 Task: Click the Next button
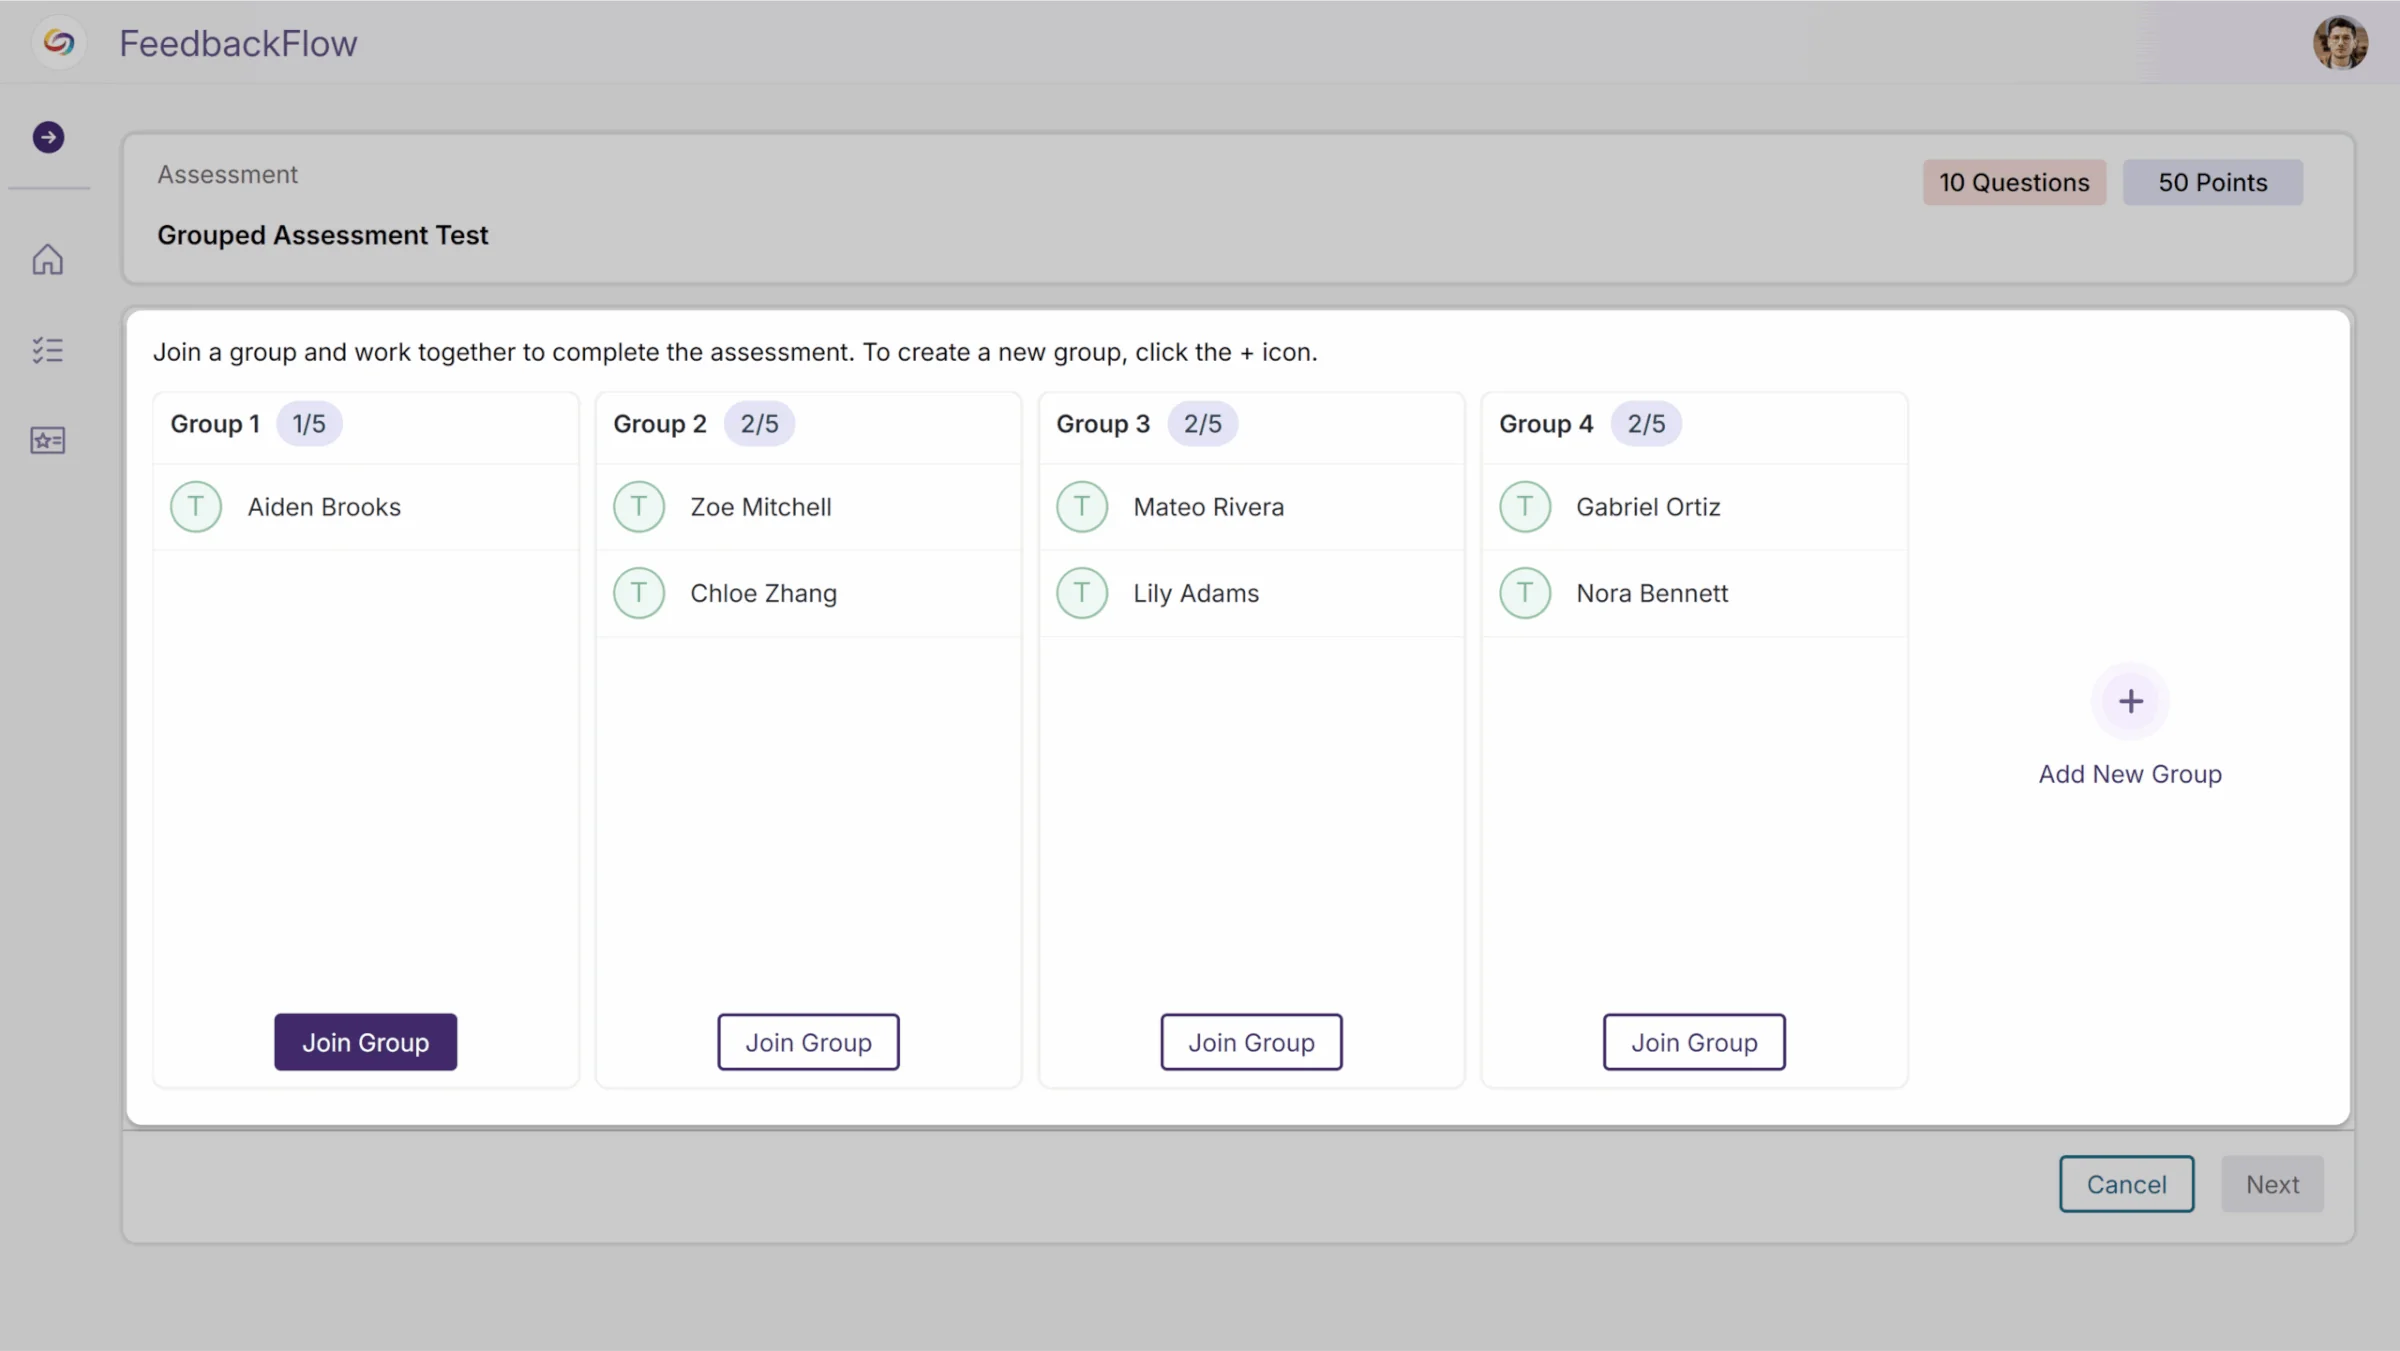[x=2272, y=1184]
